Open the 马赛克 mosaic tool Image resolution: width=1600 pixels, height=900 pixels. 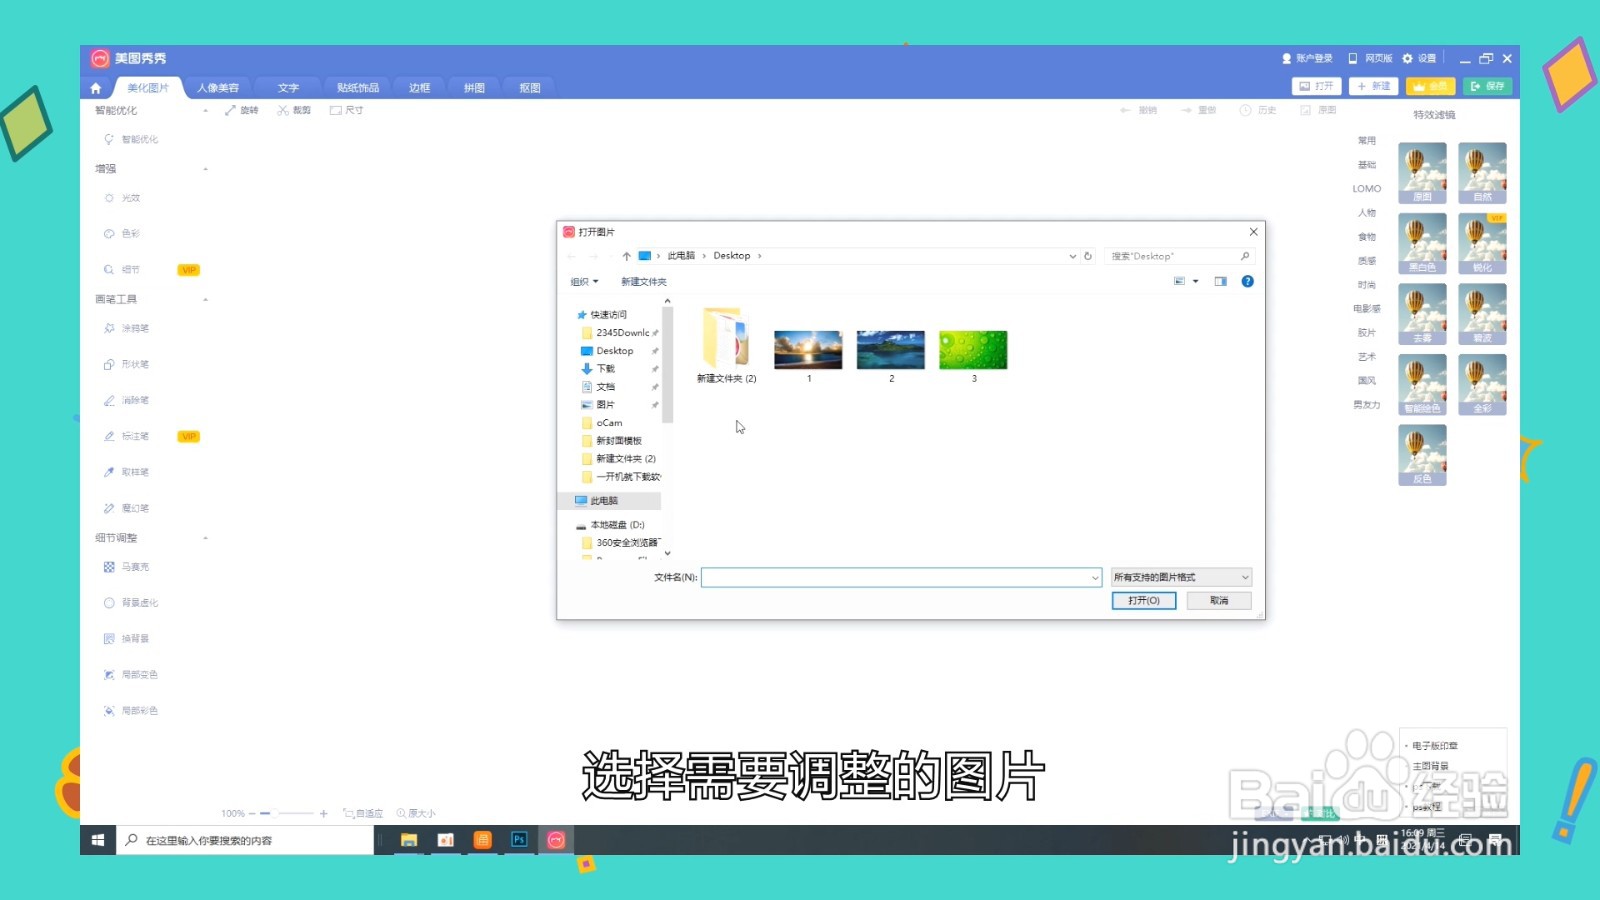[x=126, y=567]
